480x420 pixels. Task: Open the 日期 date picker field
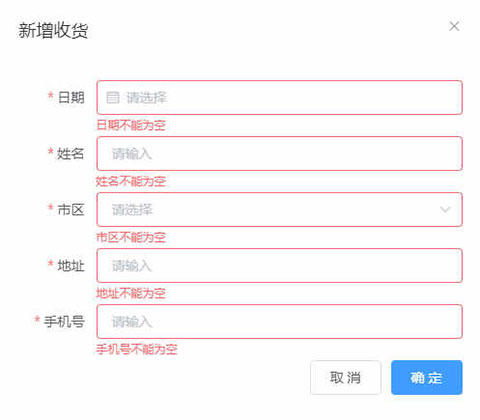click(279, 98)
